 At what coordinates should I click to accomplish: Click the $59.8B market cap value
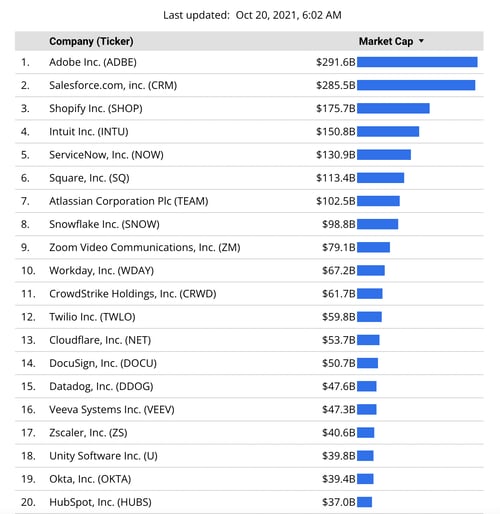(x=339, y=317)
